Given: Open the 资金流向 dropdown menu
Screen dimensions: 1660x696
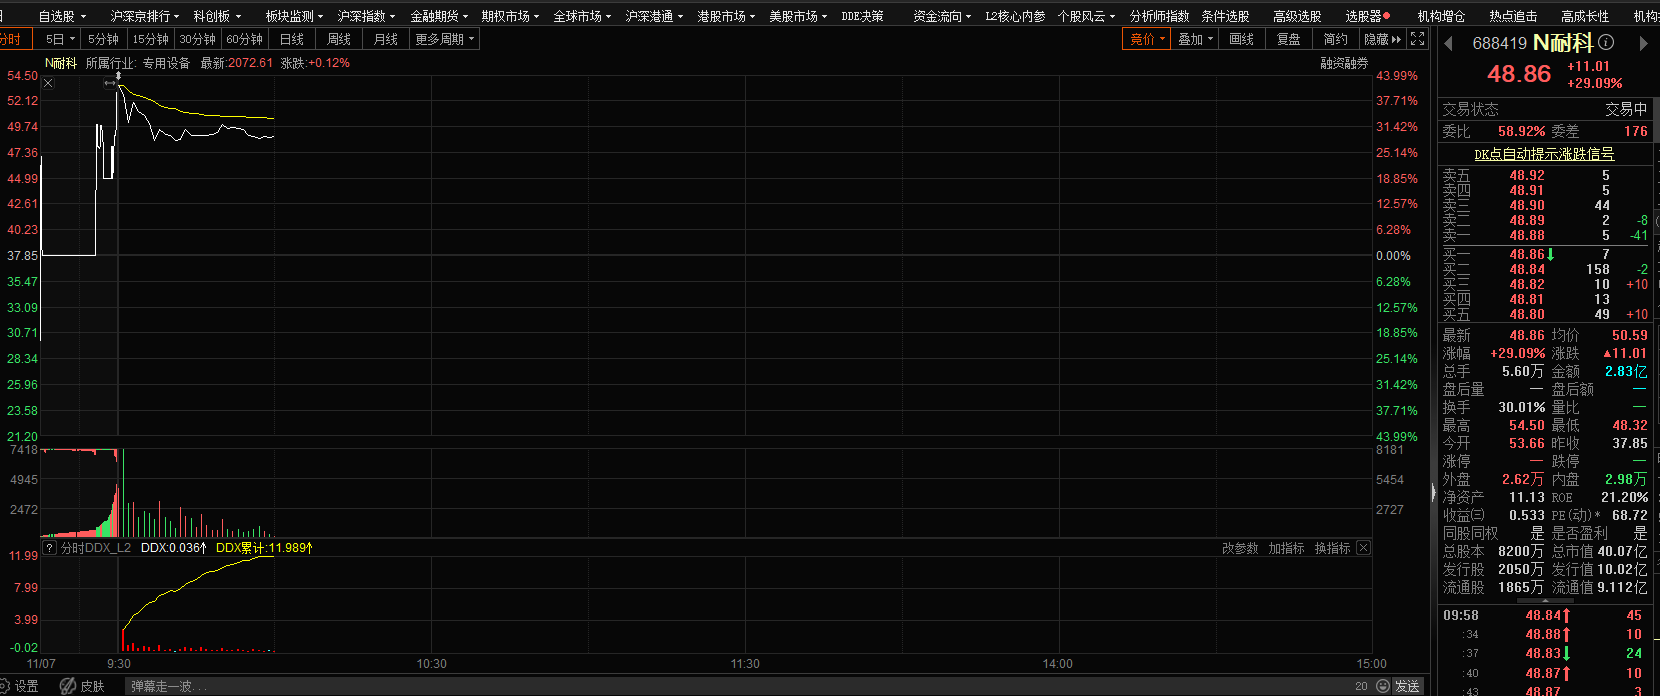Looking at the screenshot, I should tap(942, 16).
